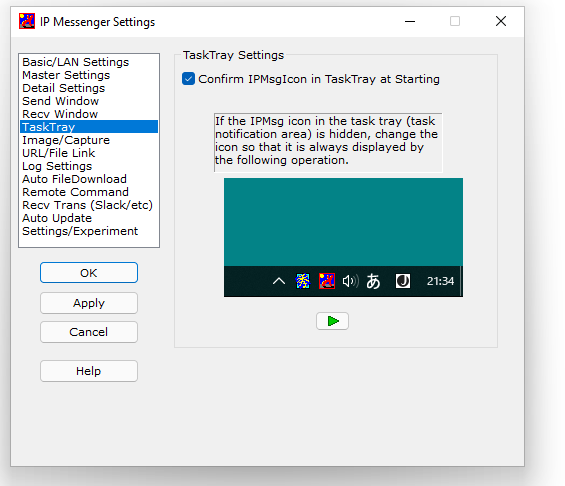Click the 21:34 clock in tray preview
565x486 pixels.
click(x=440, y=281)
